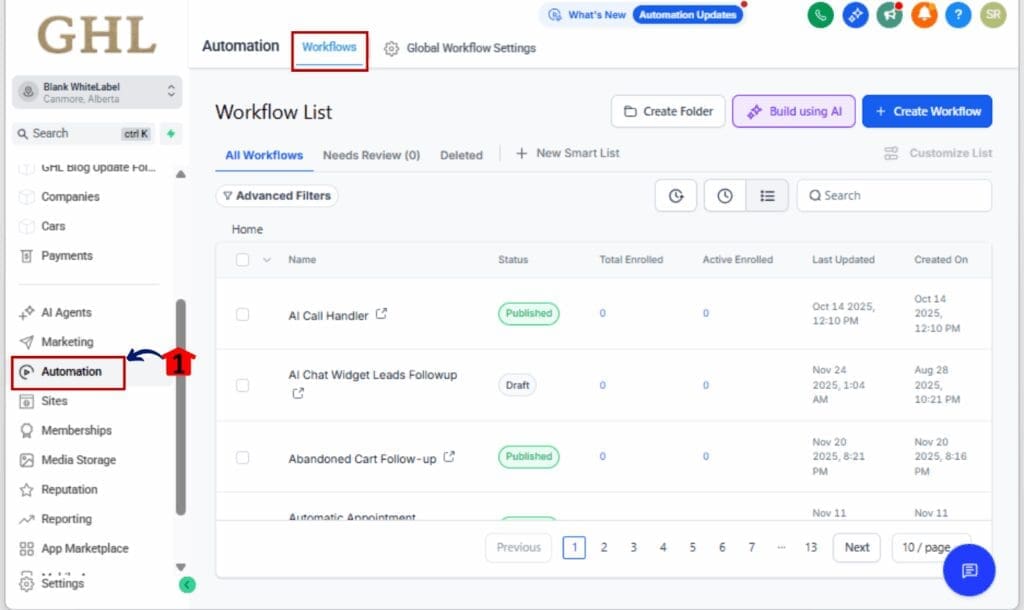Select the All Workflows tab
The image size is (1024, 610).
[264, 155]
